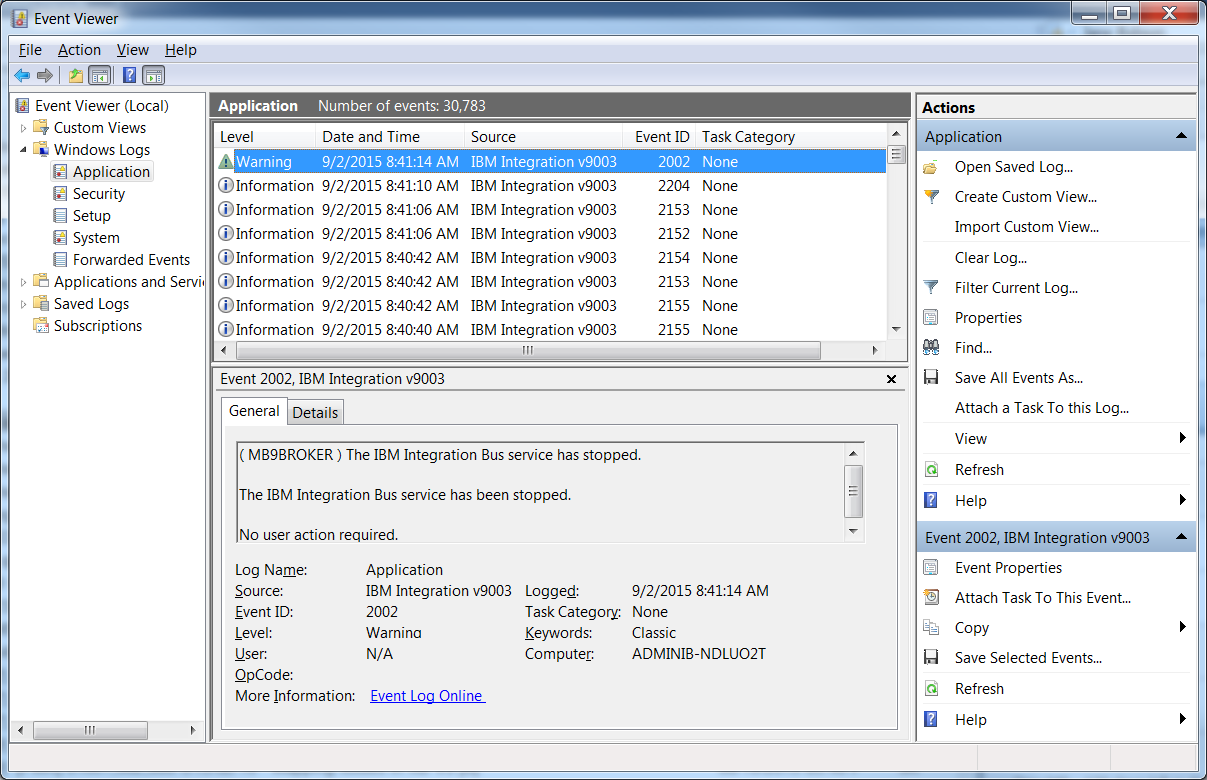Open the Action menu
The width and height of the screenshot is (1207, 780).
79,49
